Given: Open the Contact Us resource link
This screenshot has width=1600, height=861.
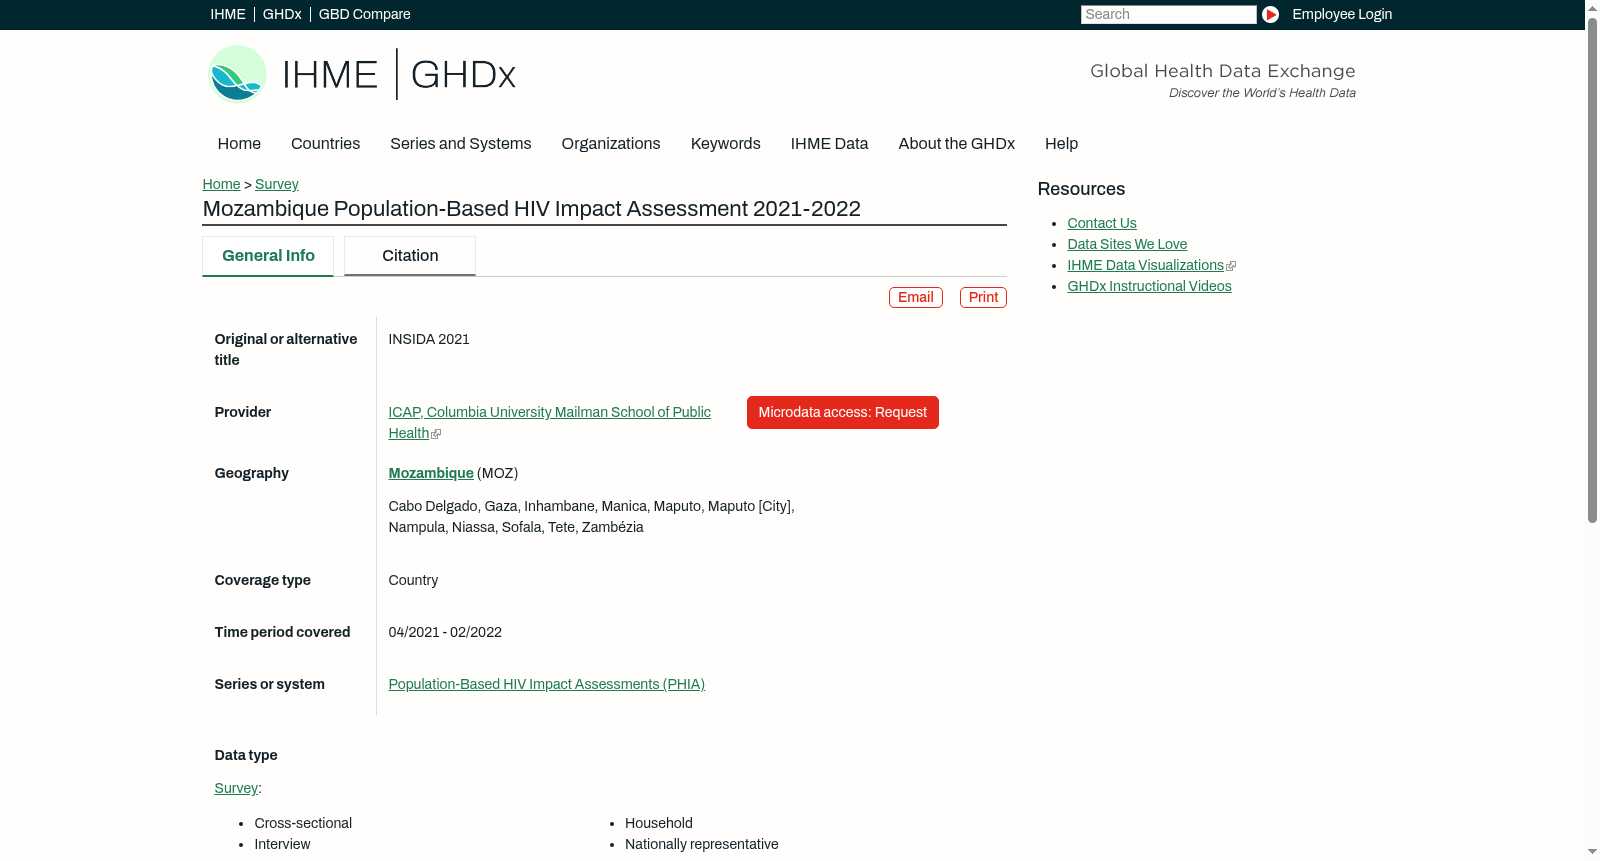Looking at the screenshot, I should click(1102, 223).
